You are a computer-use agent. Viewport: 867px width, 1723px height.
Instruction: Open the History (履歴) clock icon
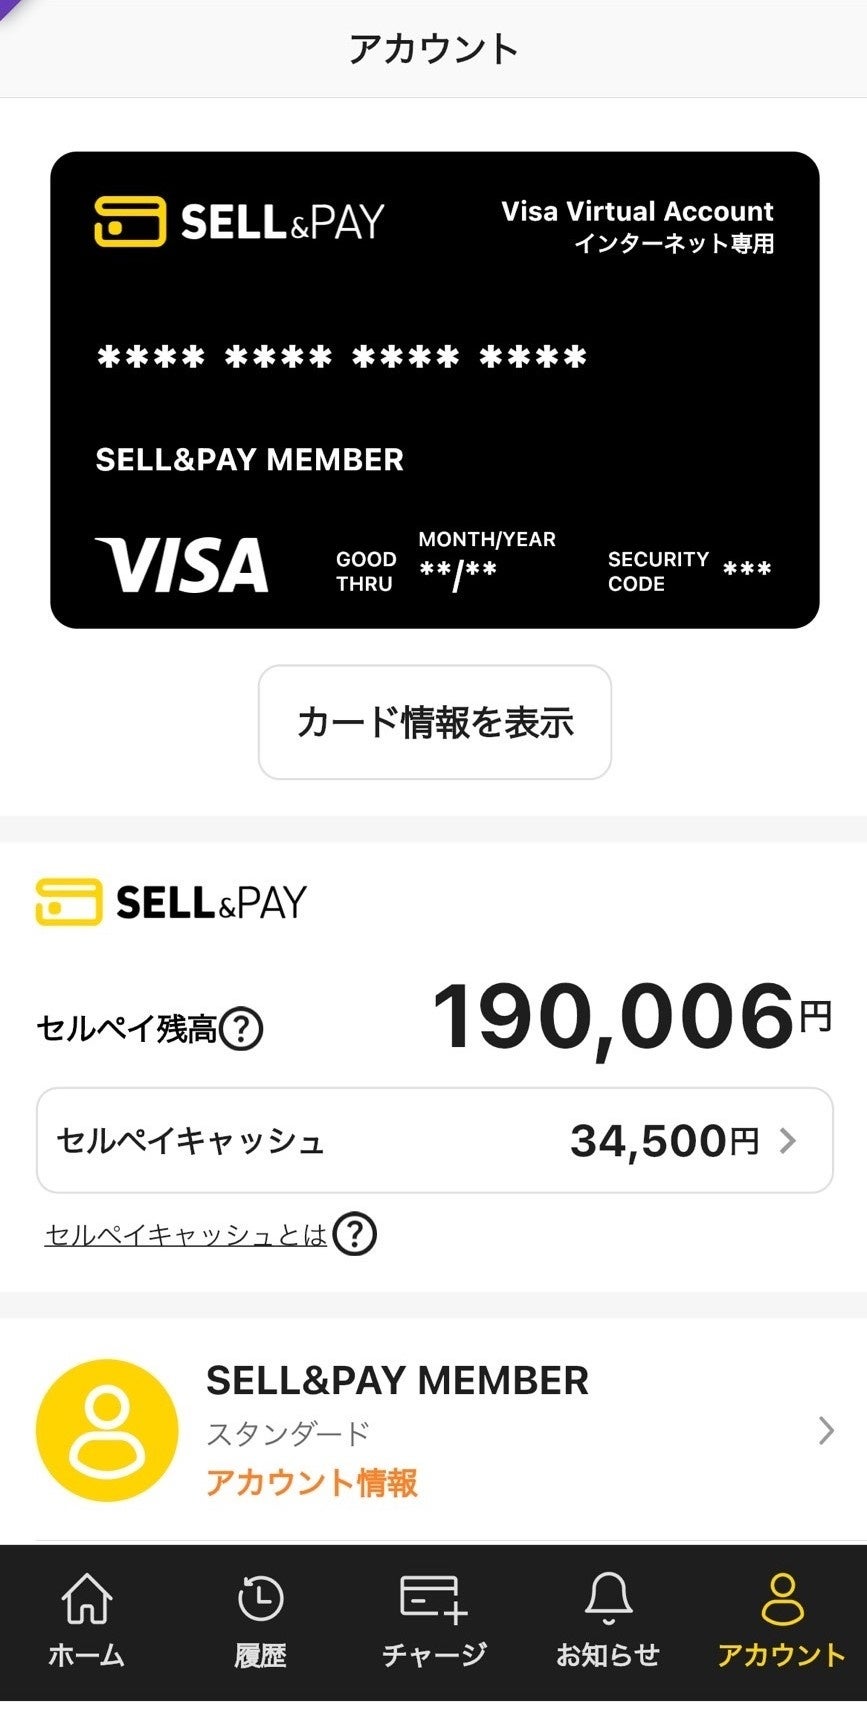pos(260,1599)
